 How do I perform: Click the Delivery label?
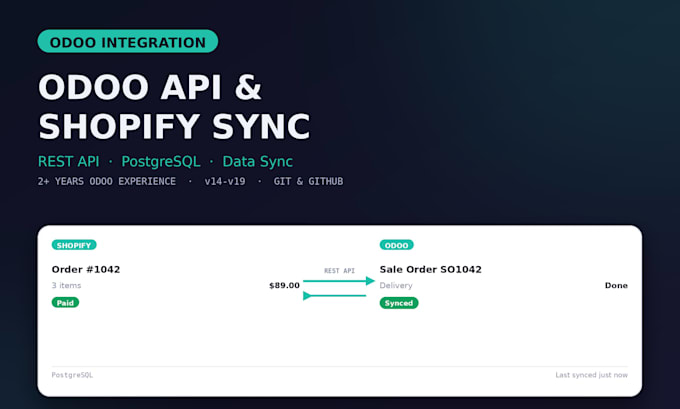click(x=396, y=285)
